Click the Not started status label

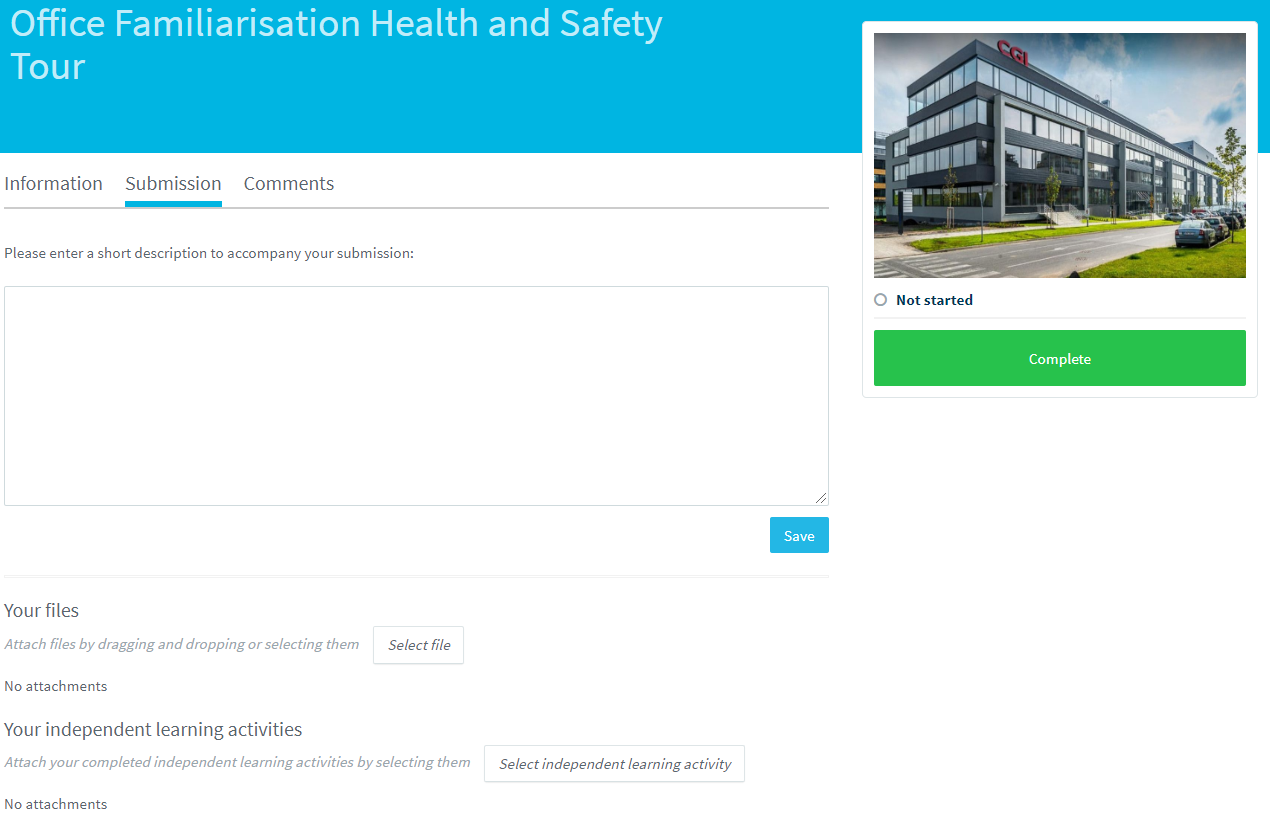(x=934, y=300)
